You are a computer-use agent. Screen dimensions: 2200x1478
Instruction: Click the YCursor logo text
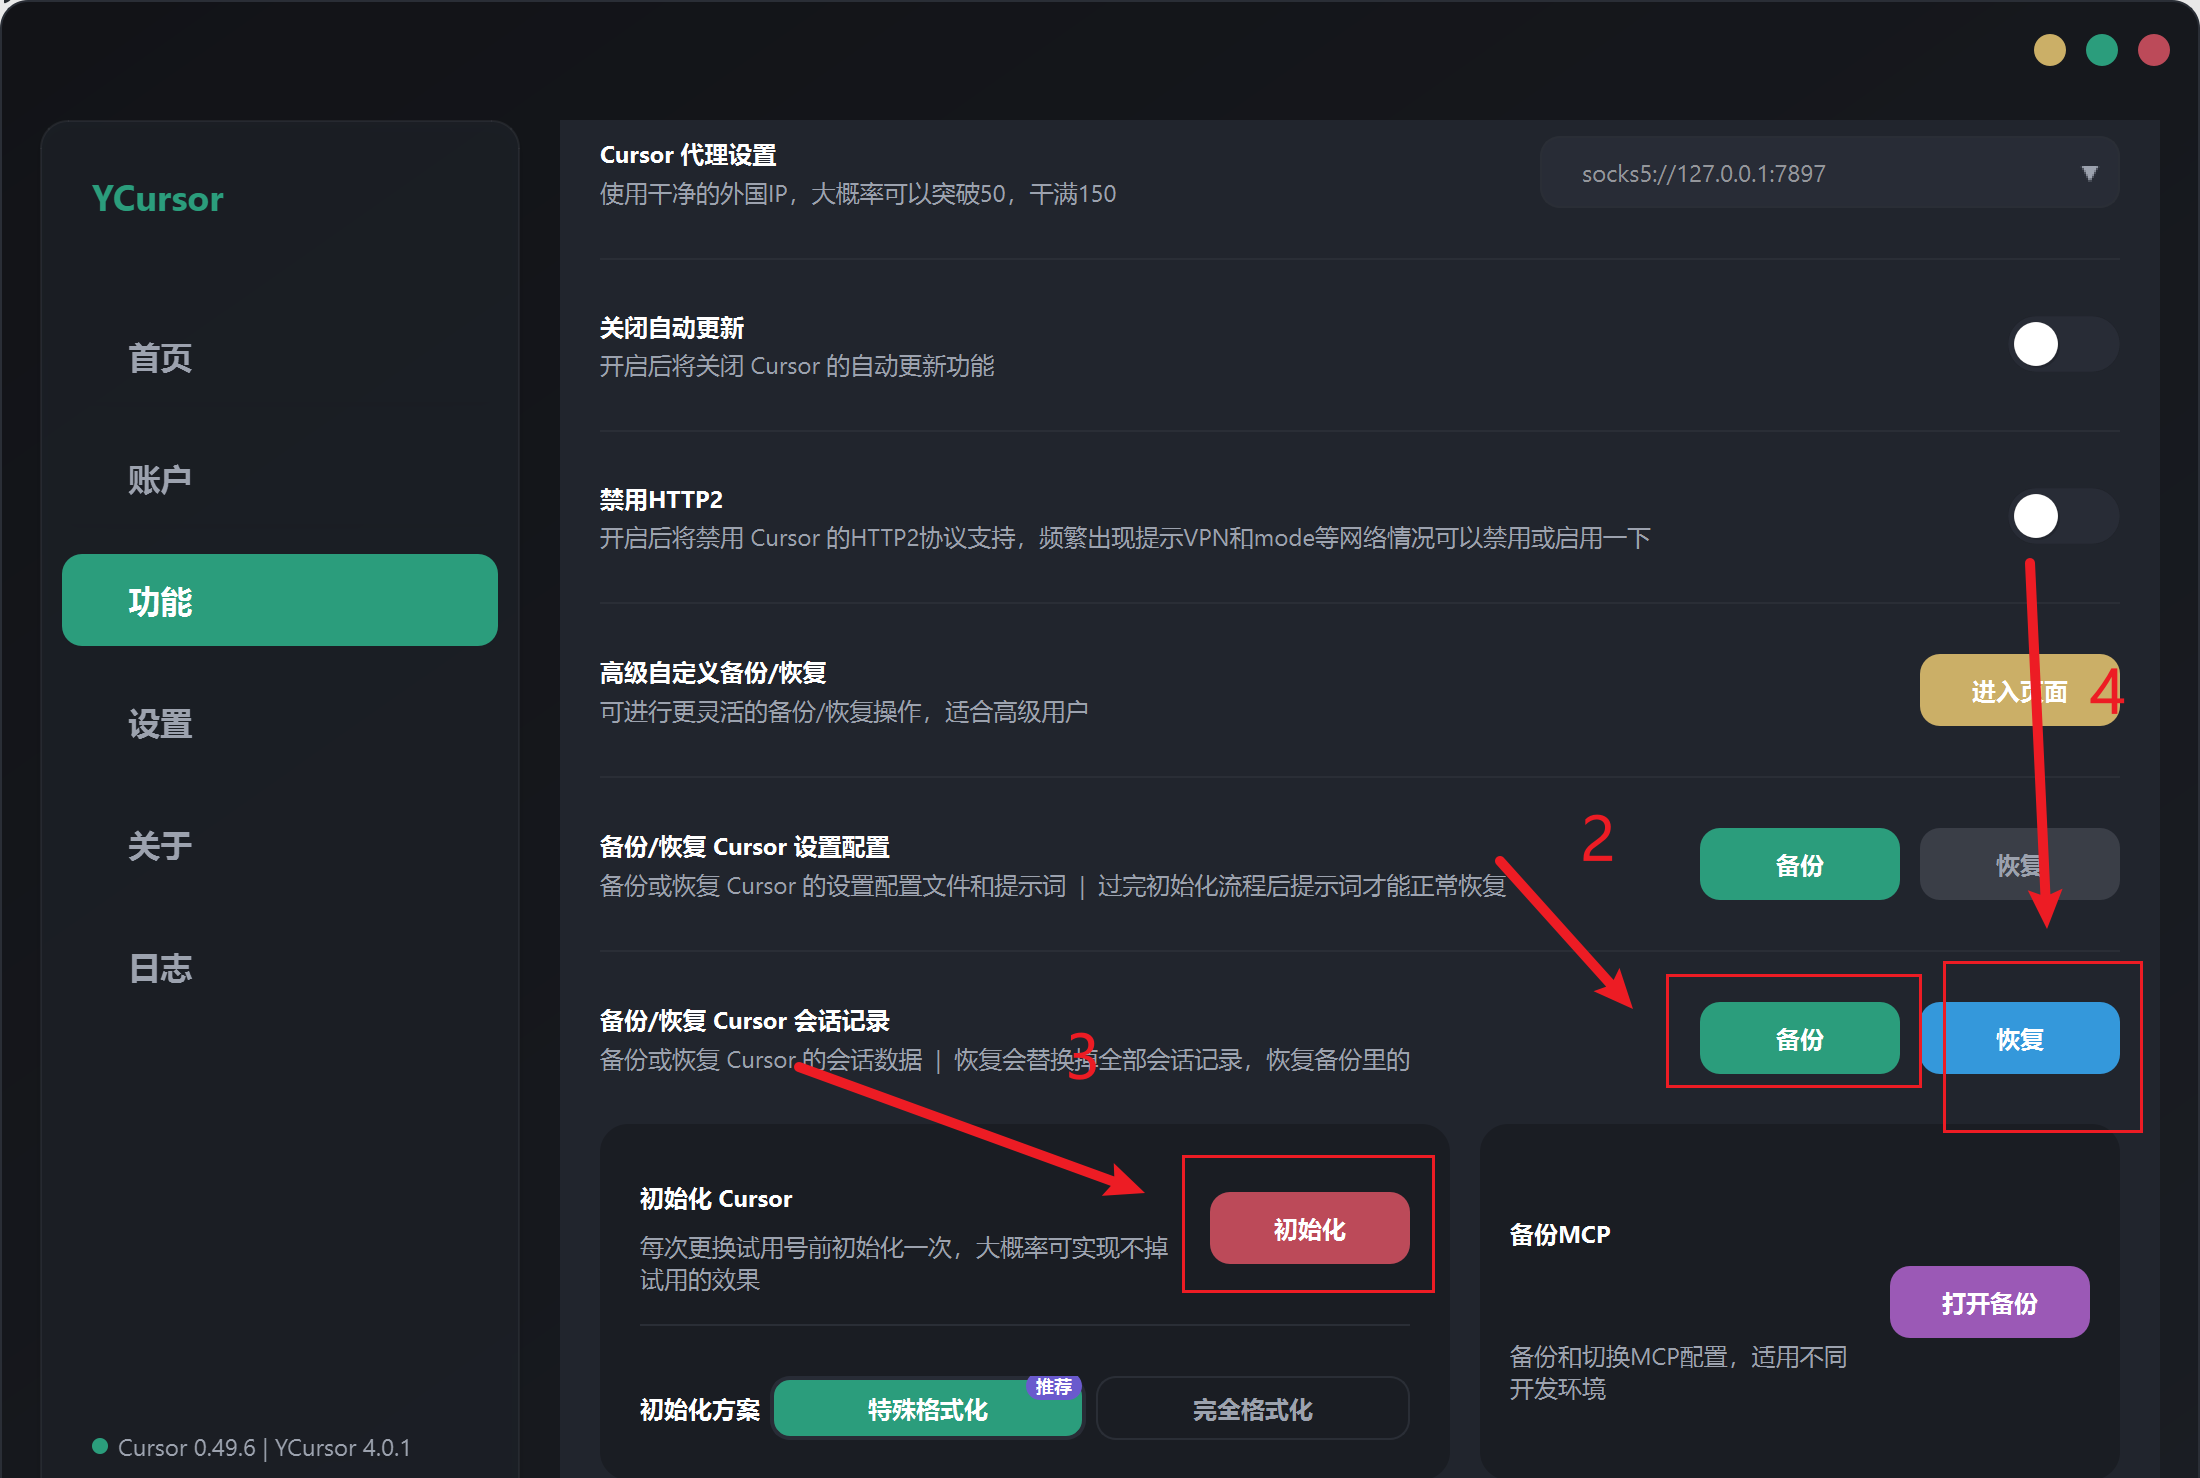158,199
